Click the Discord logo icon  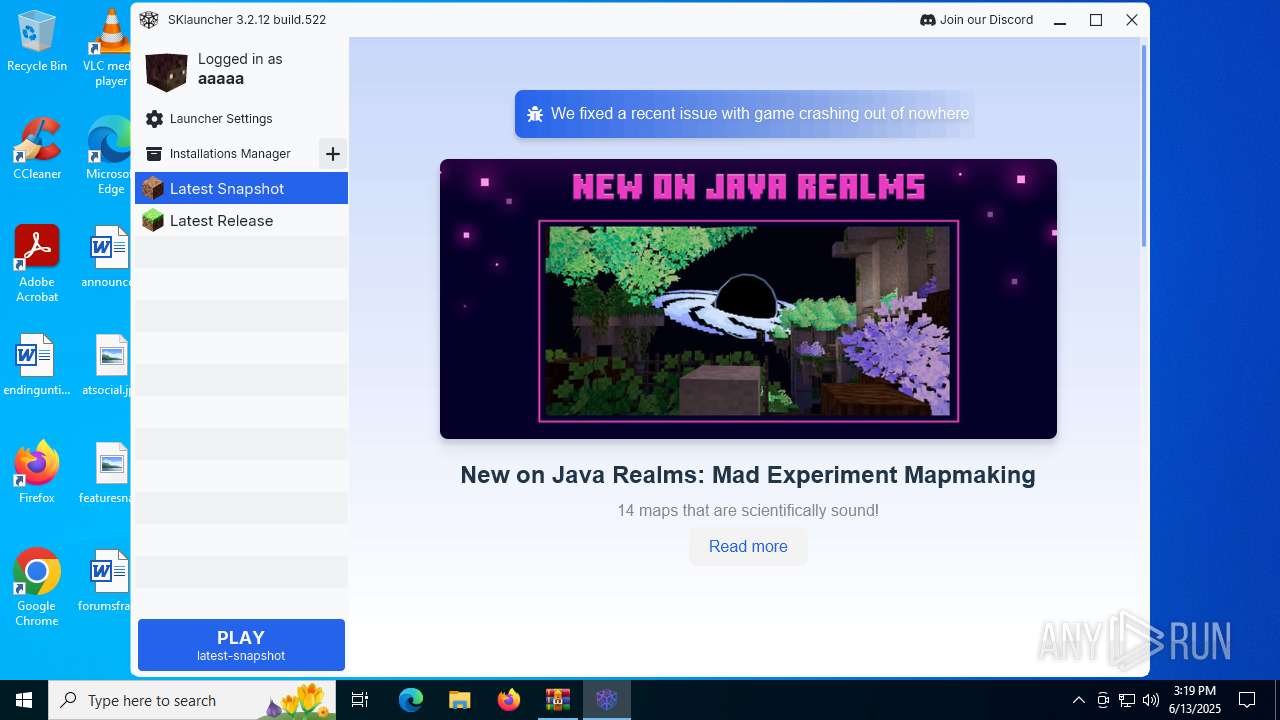(x=927, y=20)
